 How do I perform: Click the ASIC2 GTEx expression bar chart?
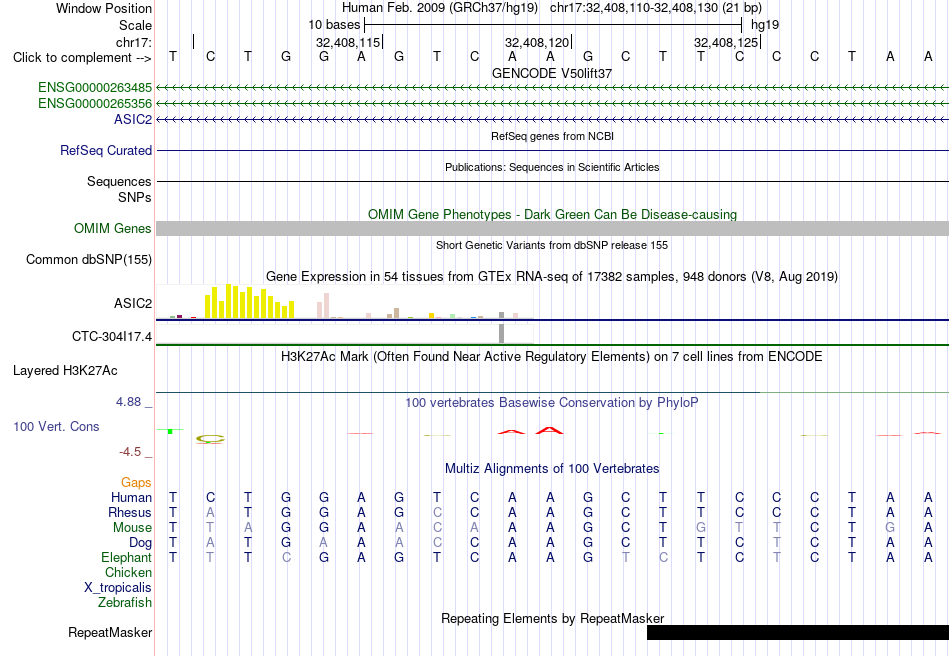[345, 301]
